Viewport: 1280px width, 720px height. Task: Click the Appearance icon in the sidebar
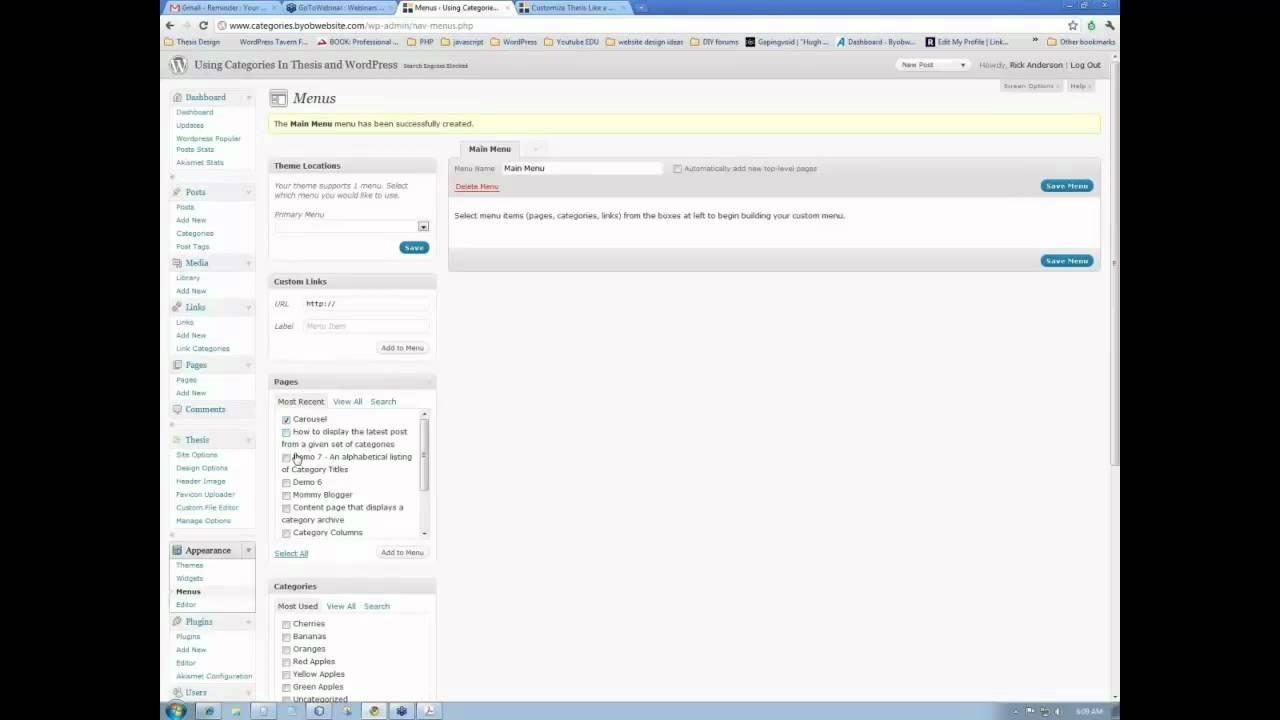click(177, 550)
